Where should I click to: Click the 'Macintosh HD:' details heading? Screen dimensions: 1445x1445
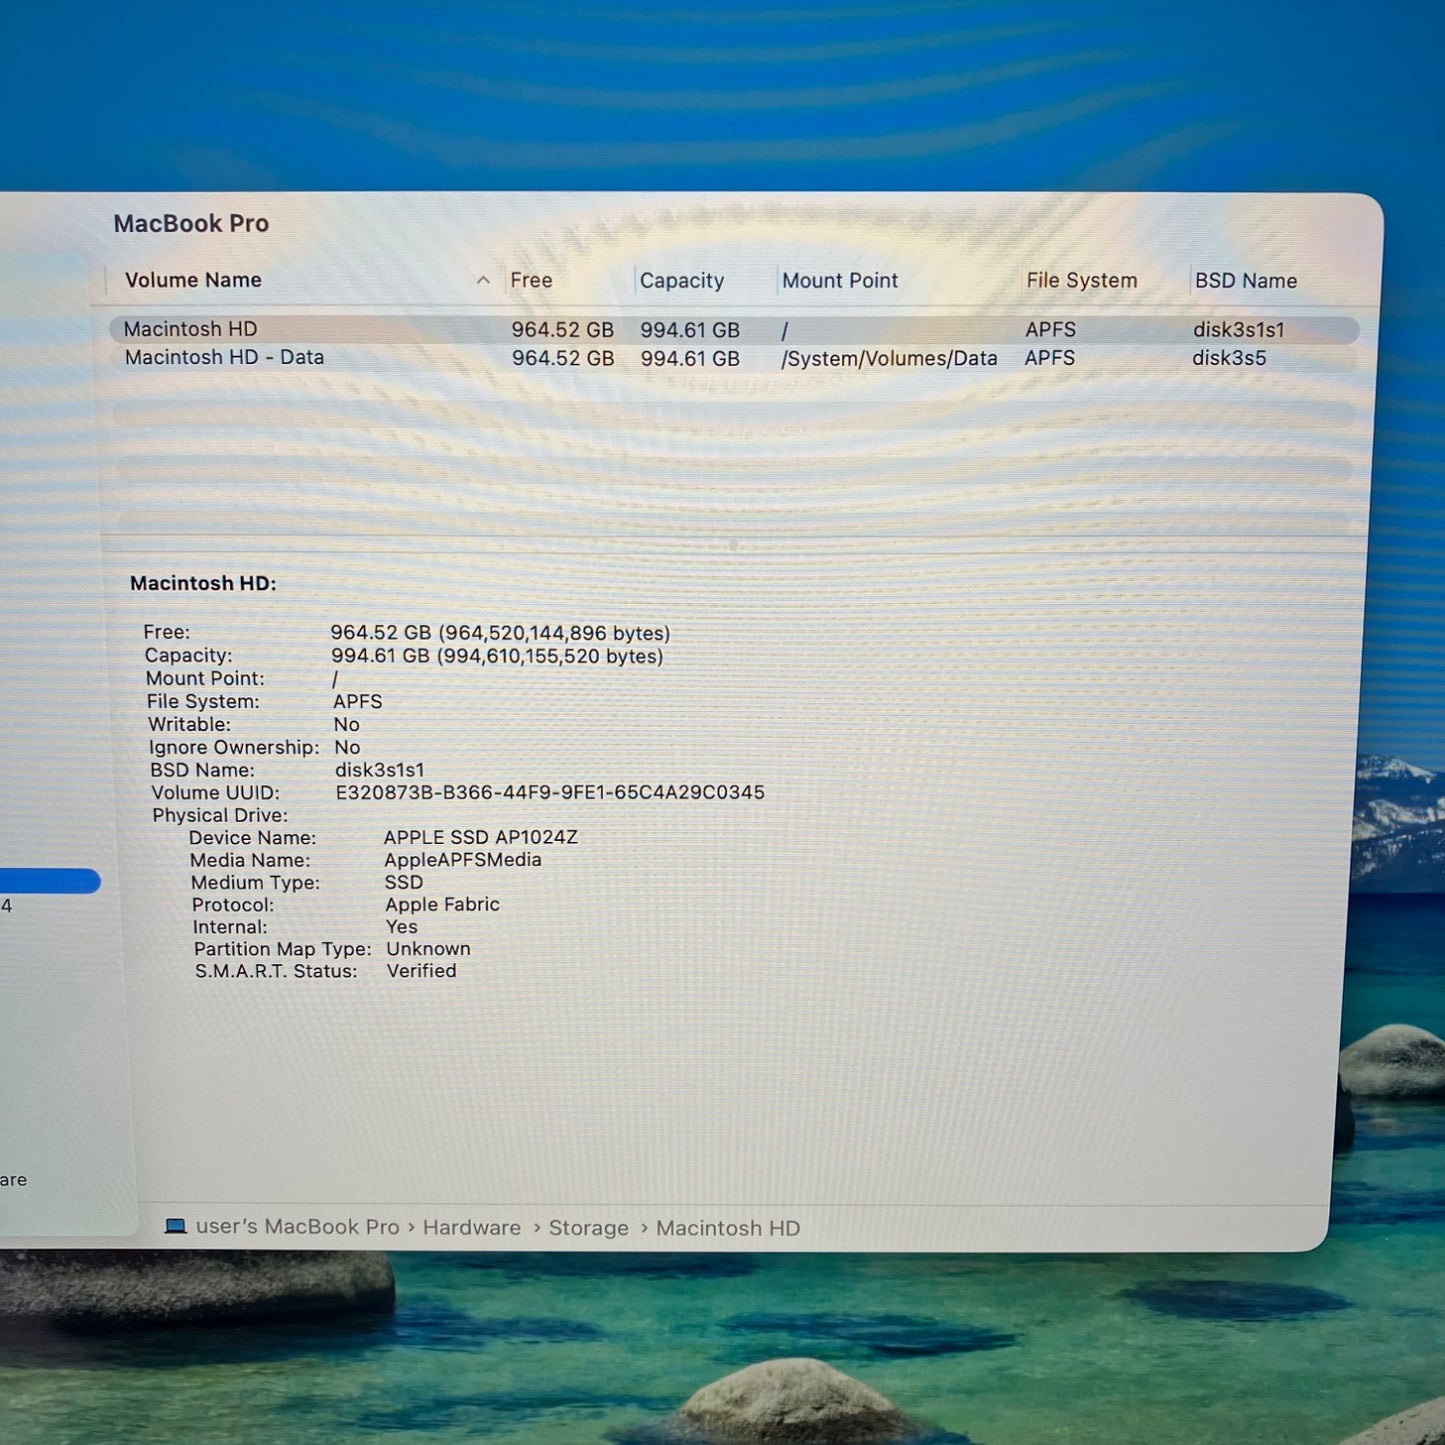pyautogui.click(x=203, y=583)
